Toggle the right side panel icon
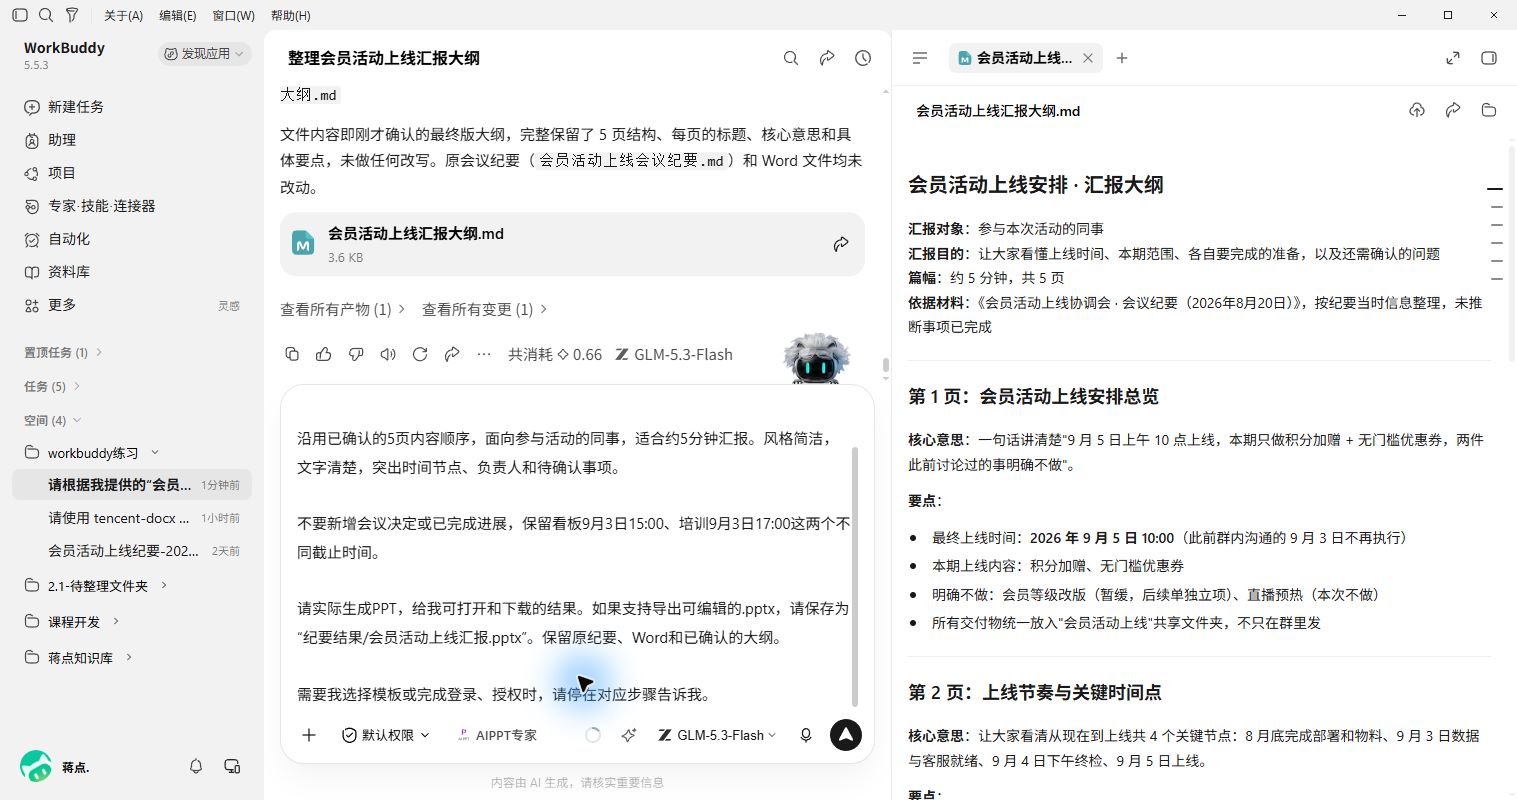 tap(1489, 58)
